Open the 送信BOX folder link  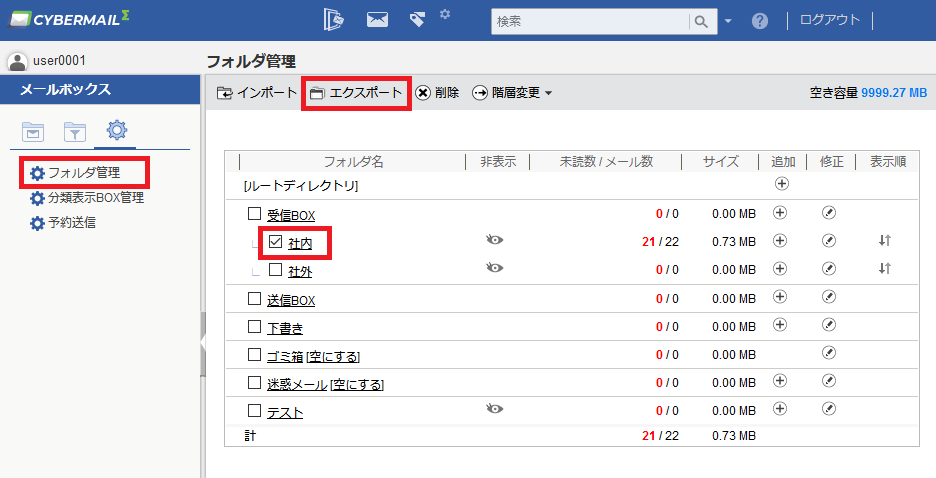(291, 300)
